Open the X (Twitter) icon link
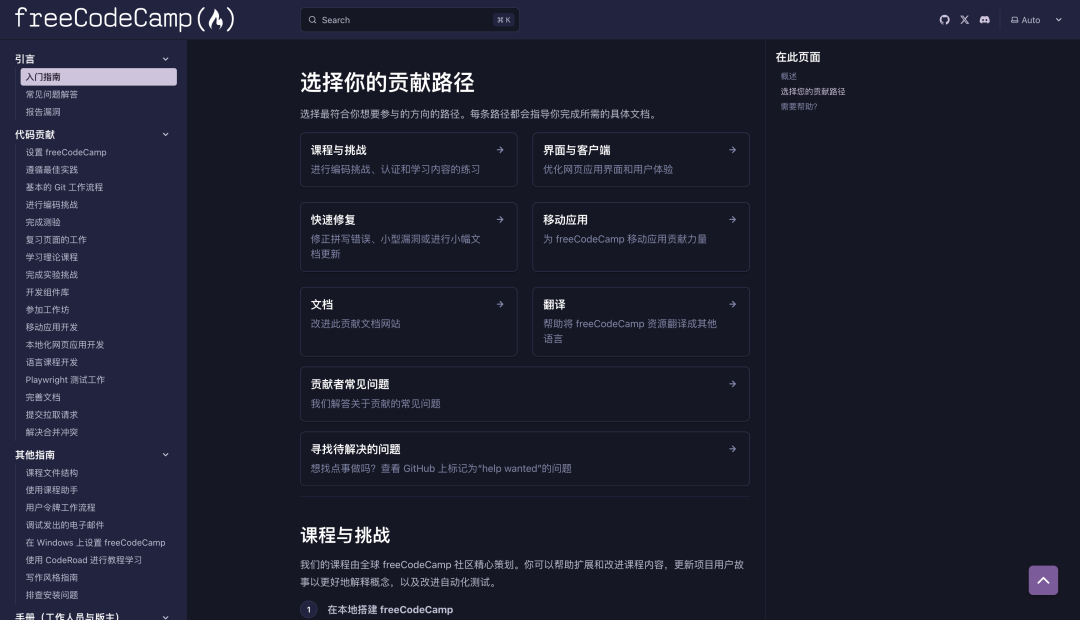Image resolution: width=1080 pixels, height=620 pixels. tap(964, 20)
